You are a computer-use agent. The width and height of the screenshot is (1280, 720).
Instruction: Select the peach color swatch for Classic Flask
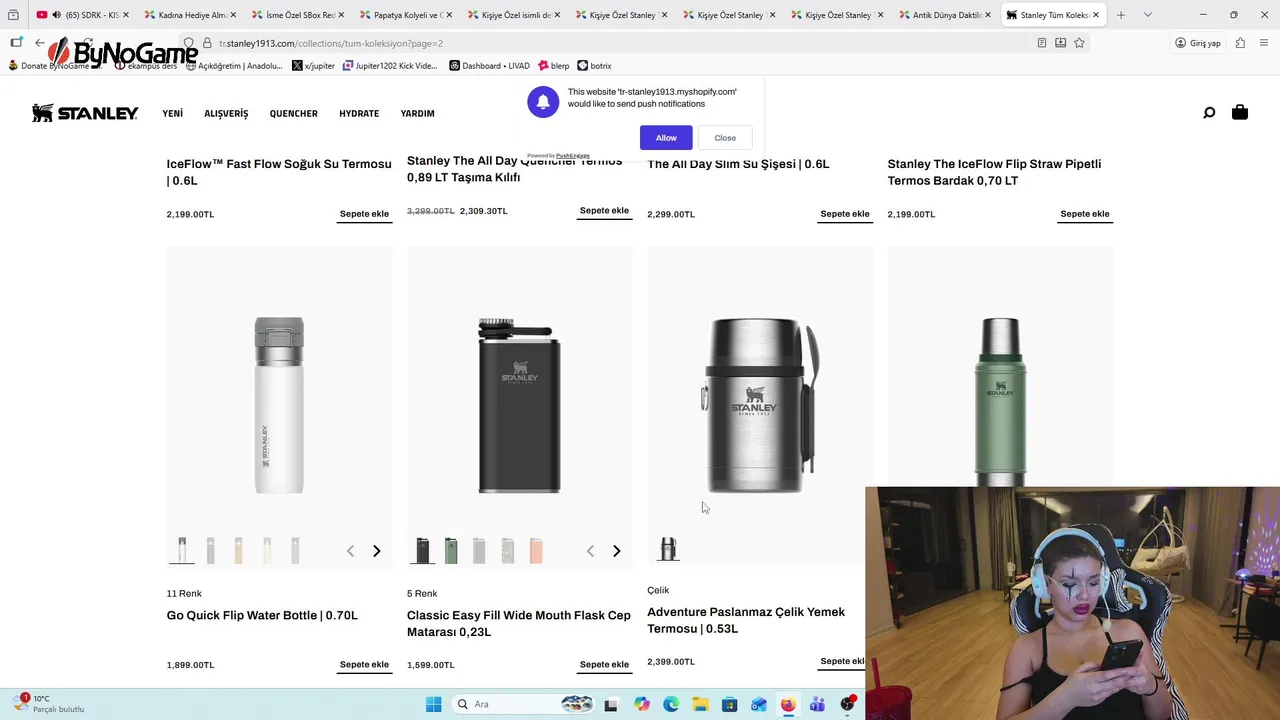point(536,550)
